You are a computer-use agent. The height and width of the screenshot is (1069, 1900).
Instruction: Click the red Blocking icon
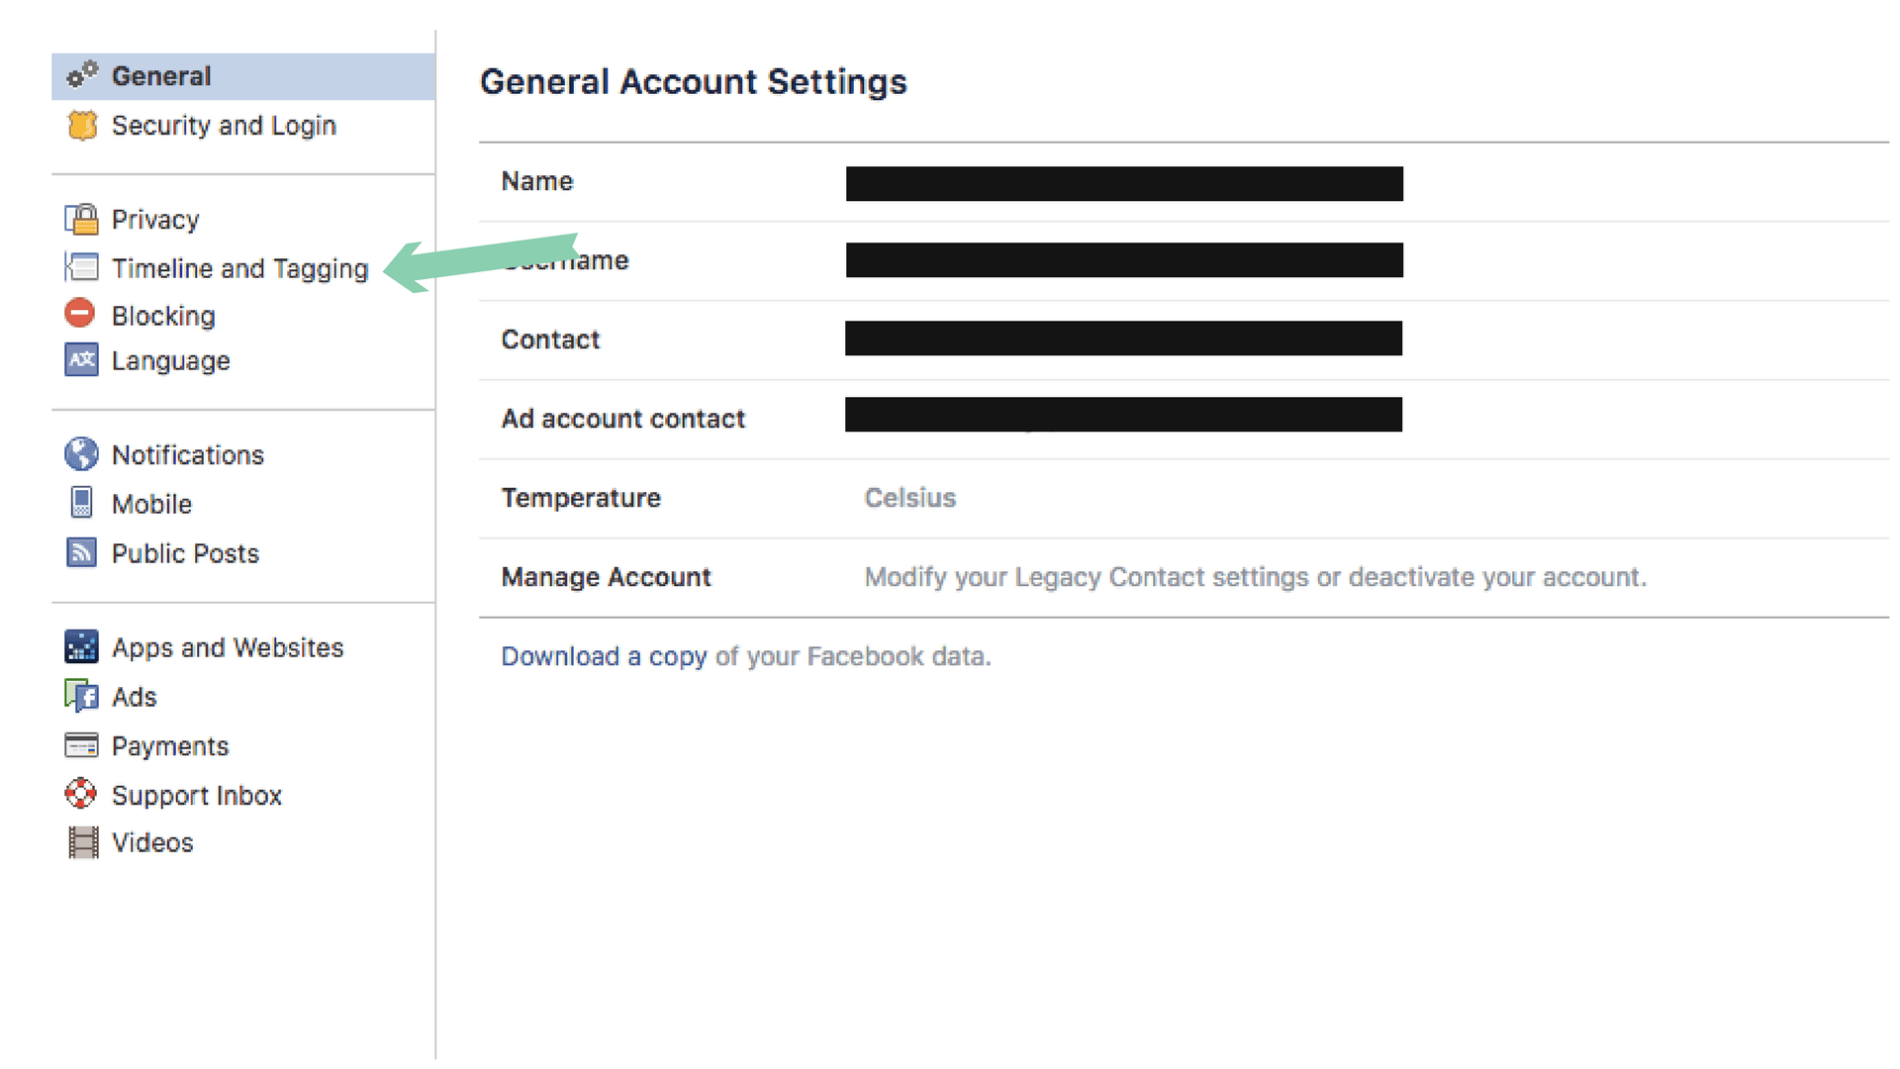[x=82, y=314]
